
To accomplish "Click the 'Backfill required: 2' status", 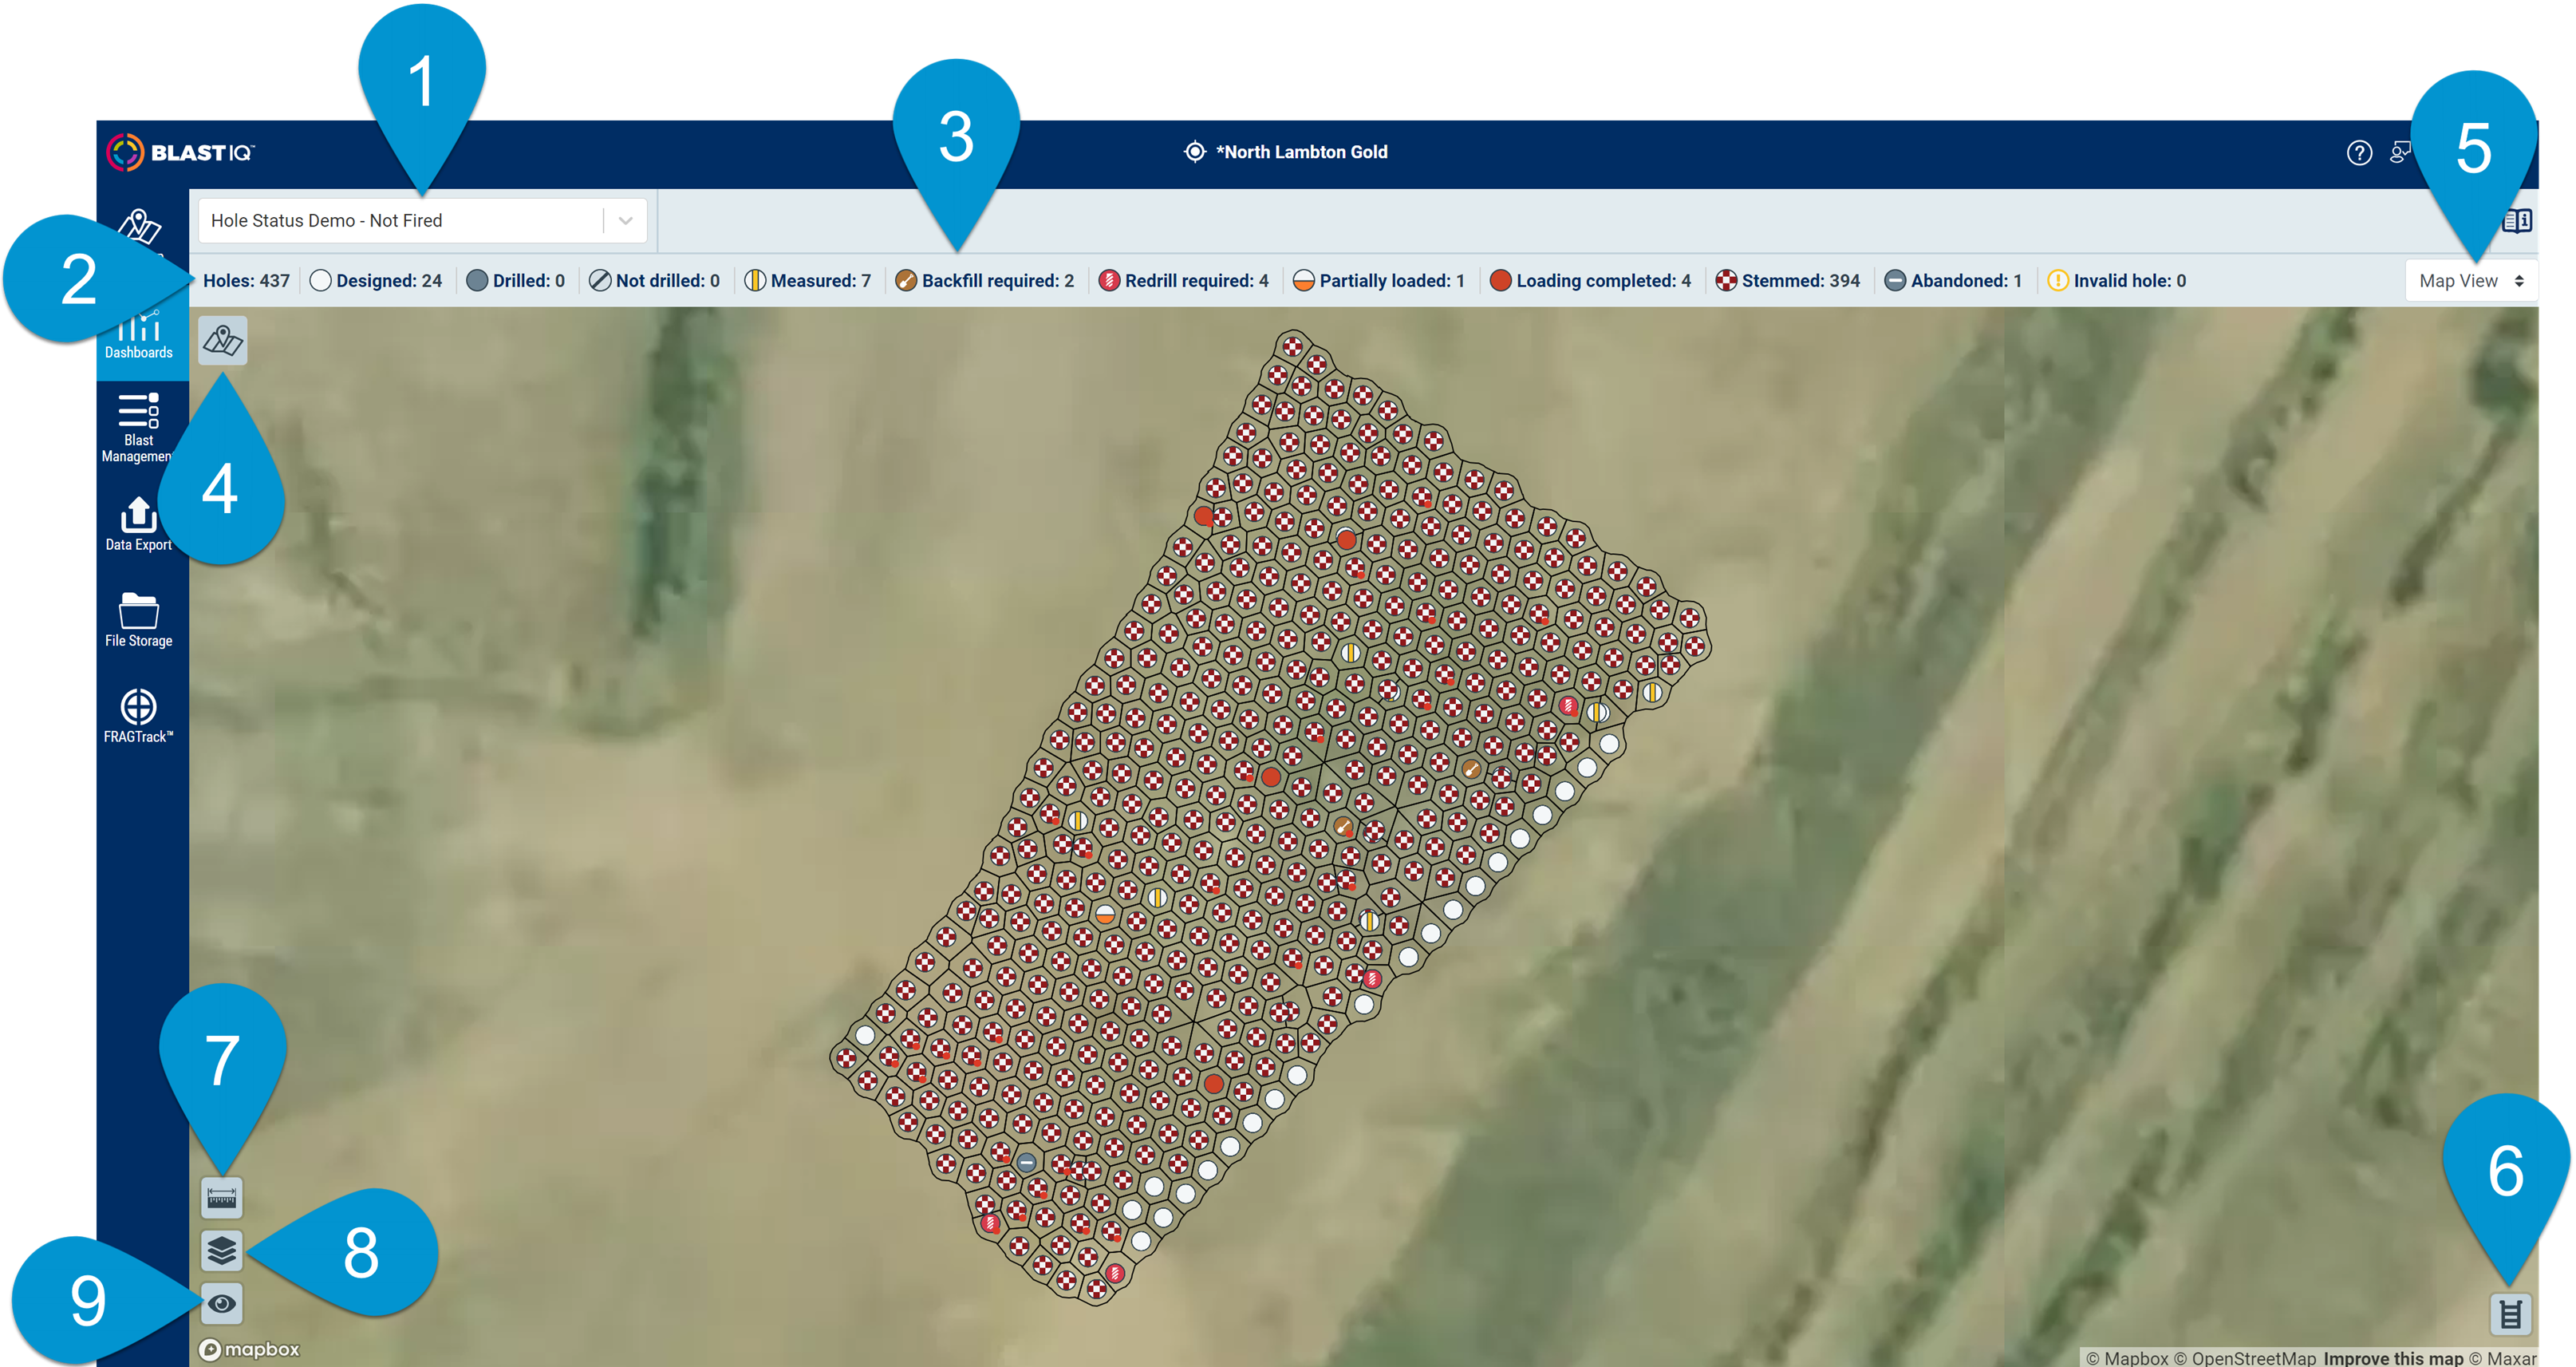I will [985, 281].
